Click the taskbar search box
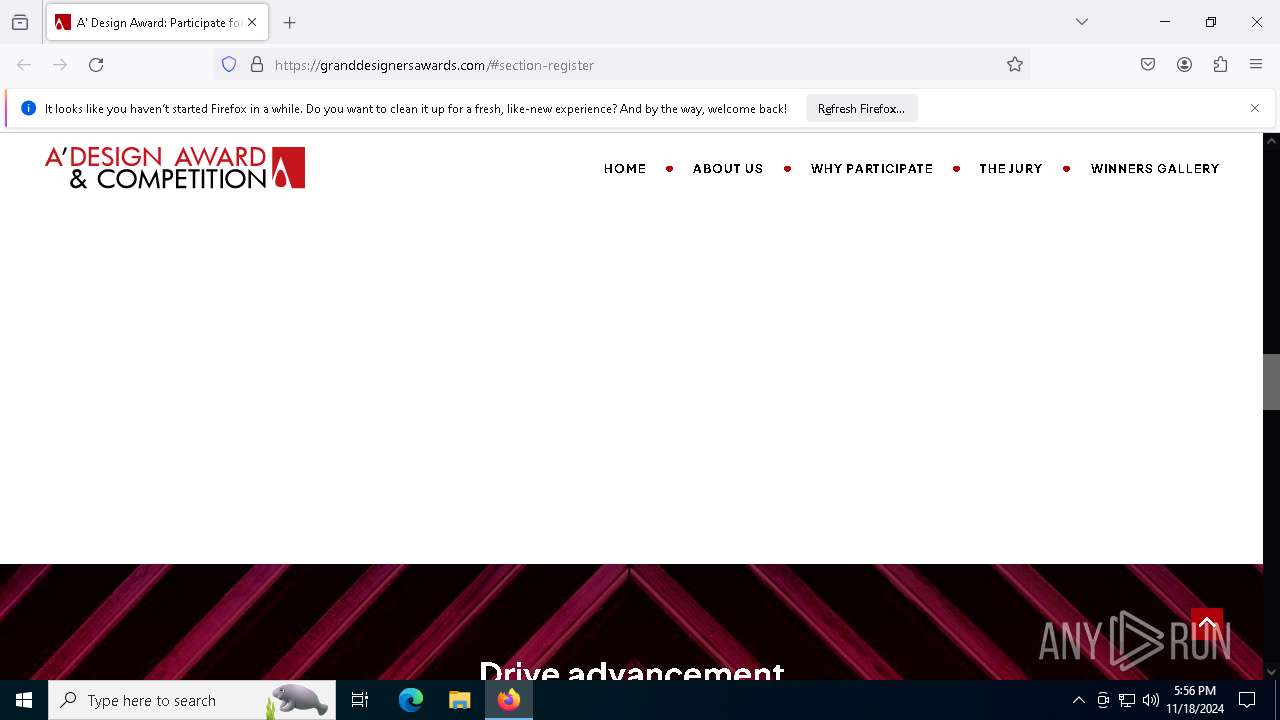The height and width of the screenshot is (720, 1280). click(192, 700)
